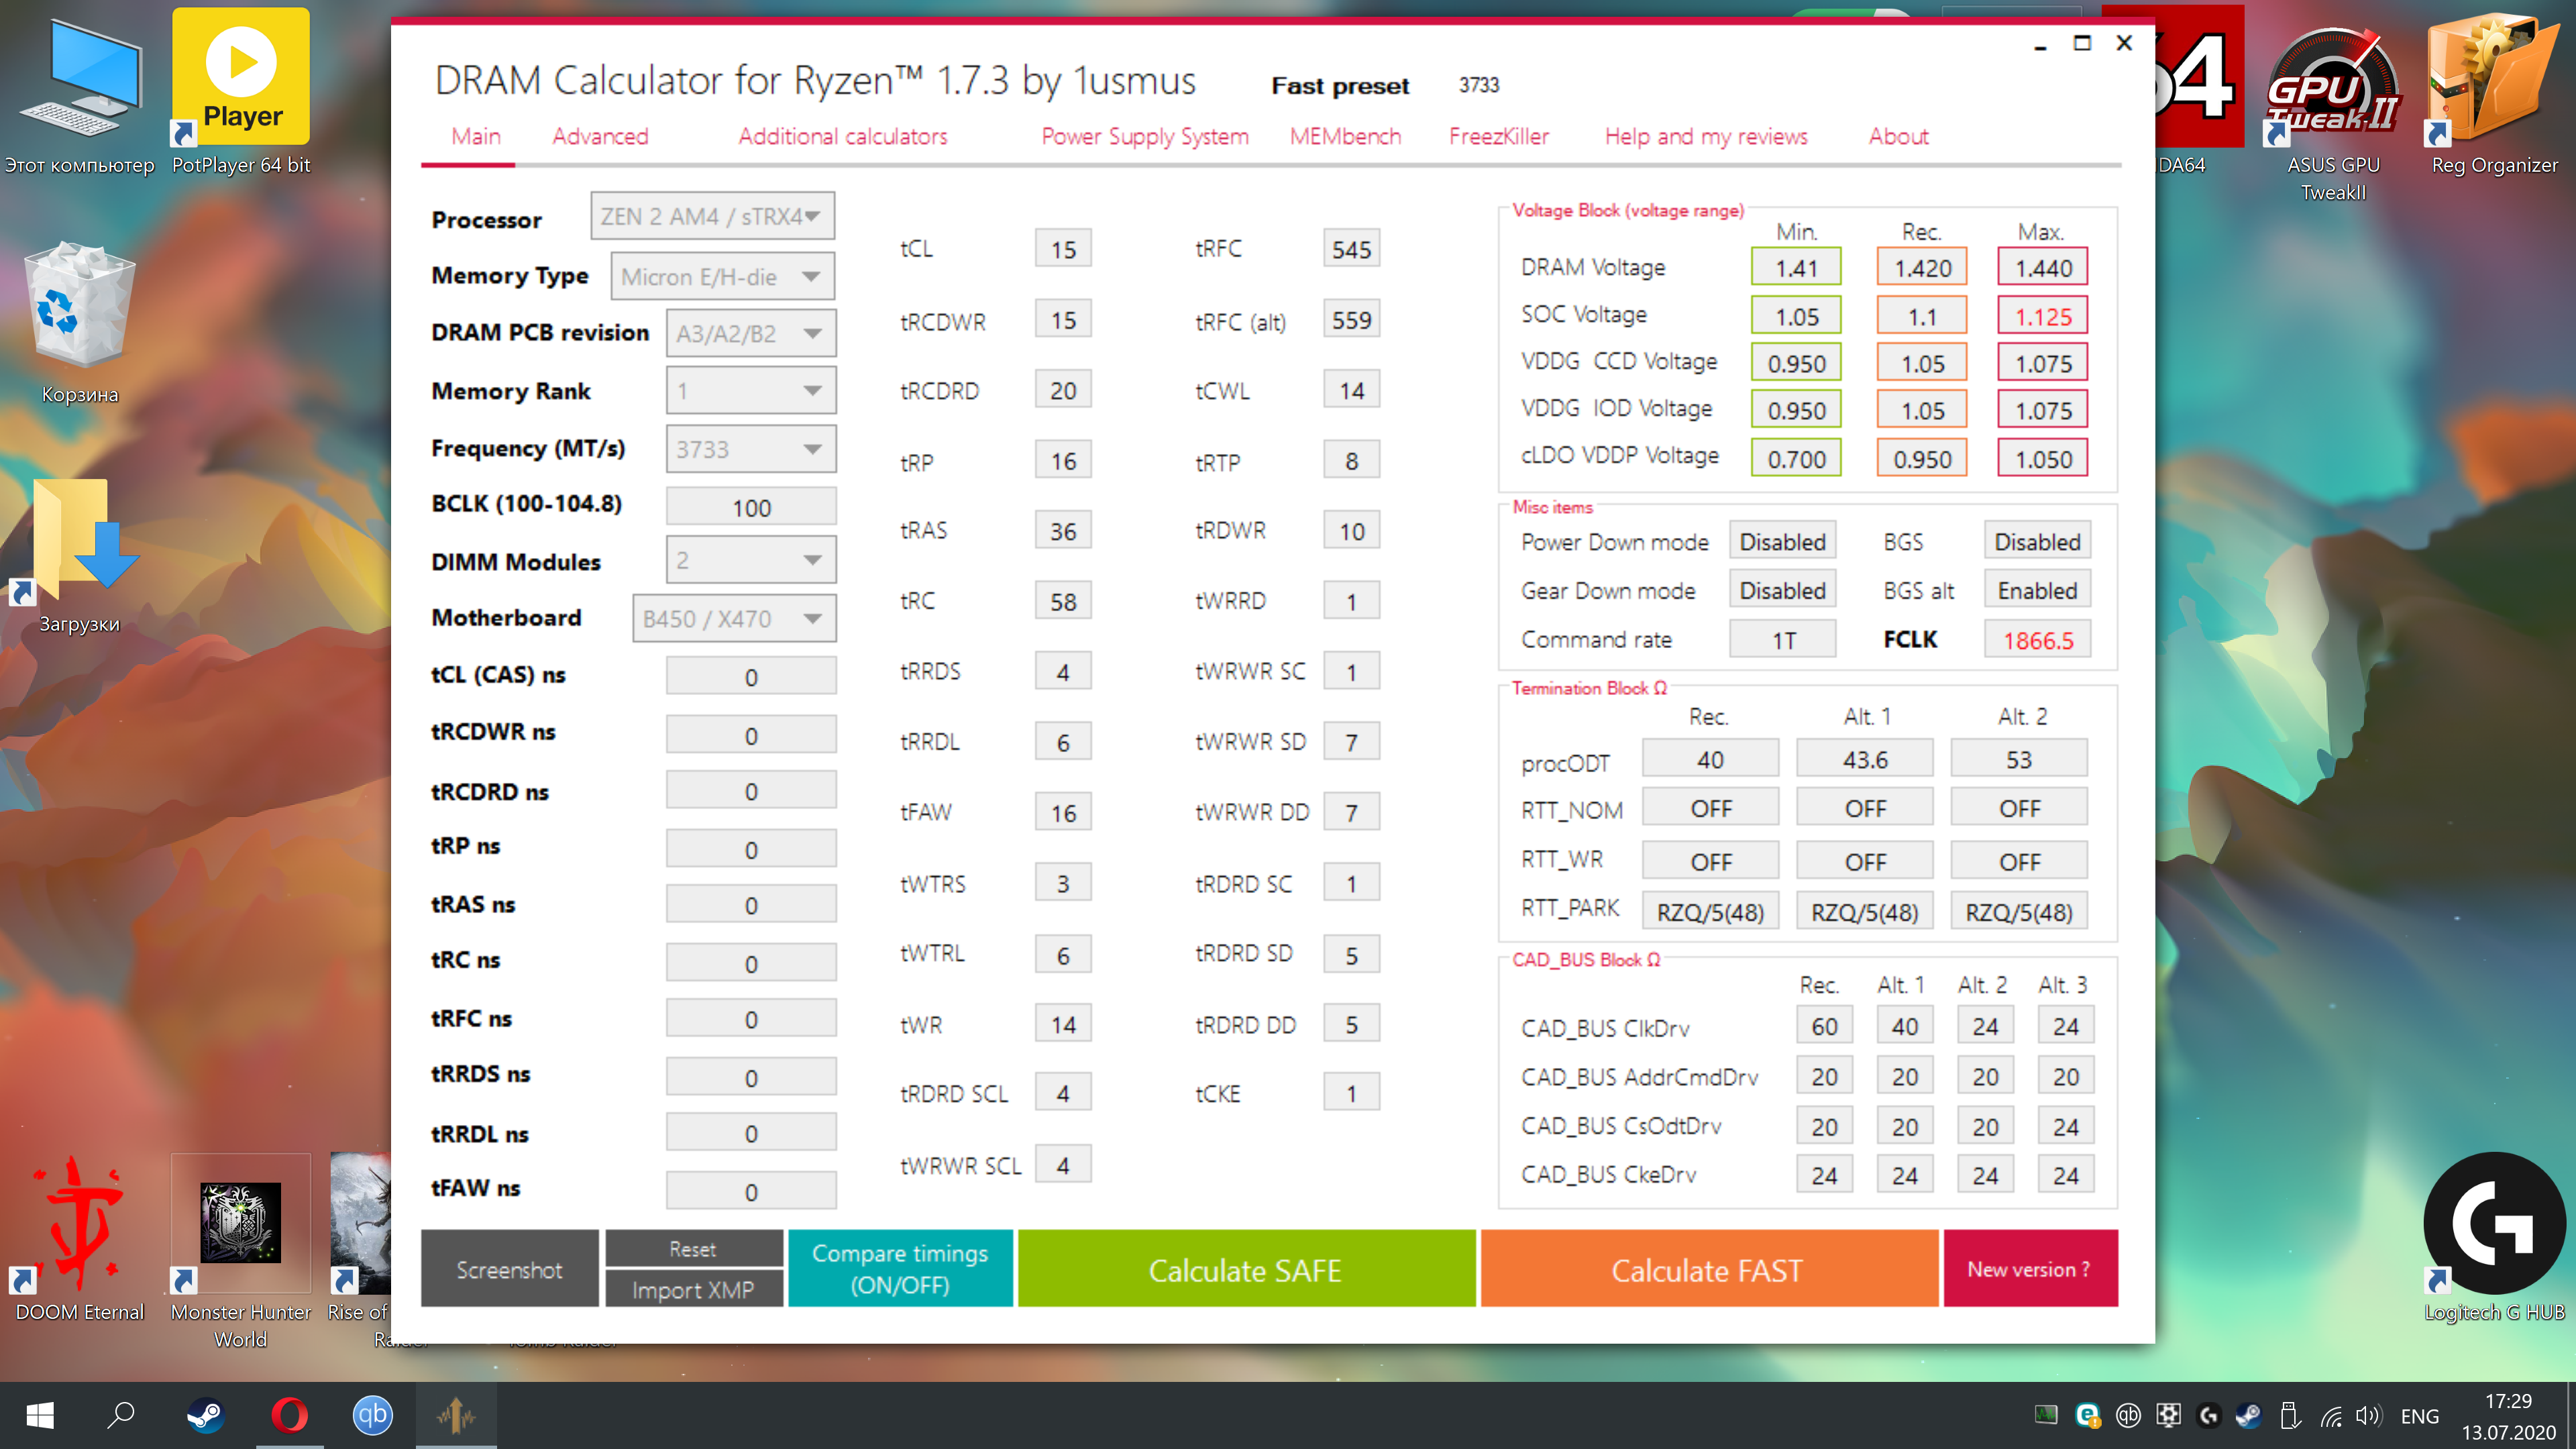Open the MEMbench tab
2576x1449 pixels.
click(1345, 136)
